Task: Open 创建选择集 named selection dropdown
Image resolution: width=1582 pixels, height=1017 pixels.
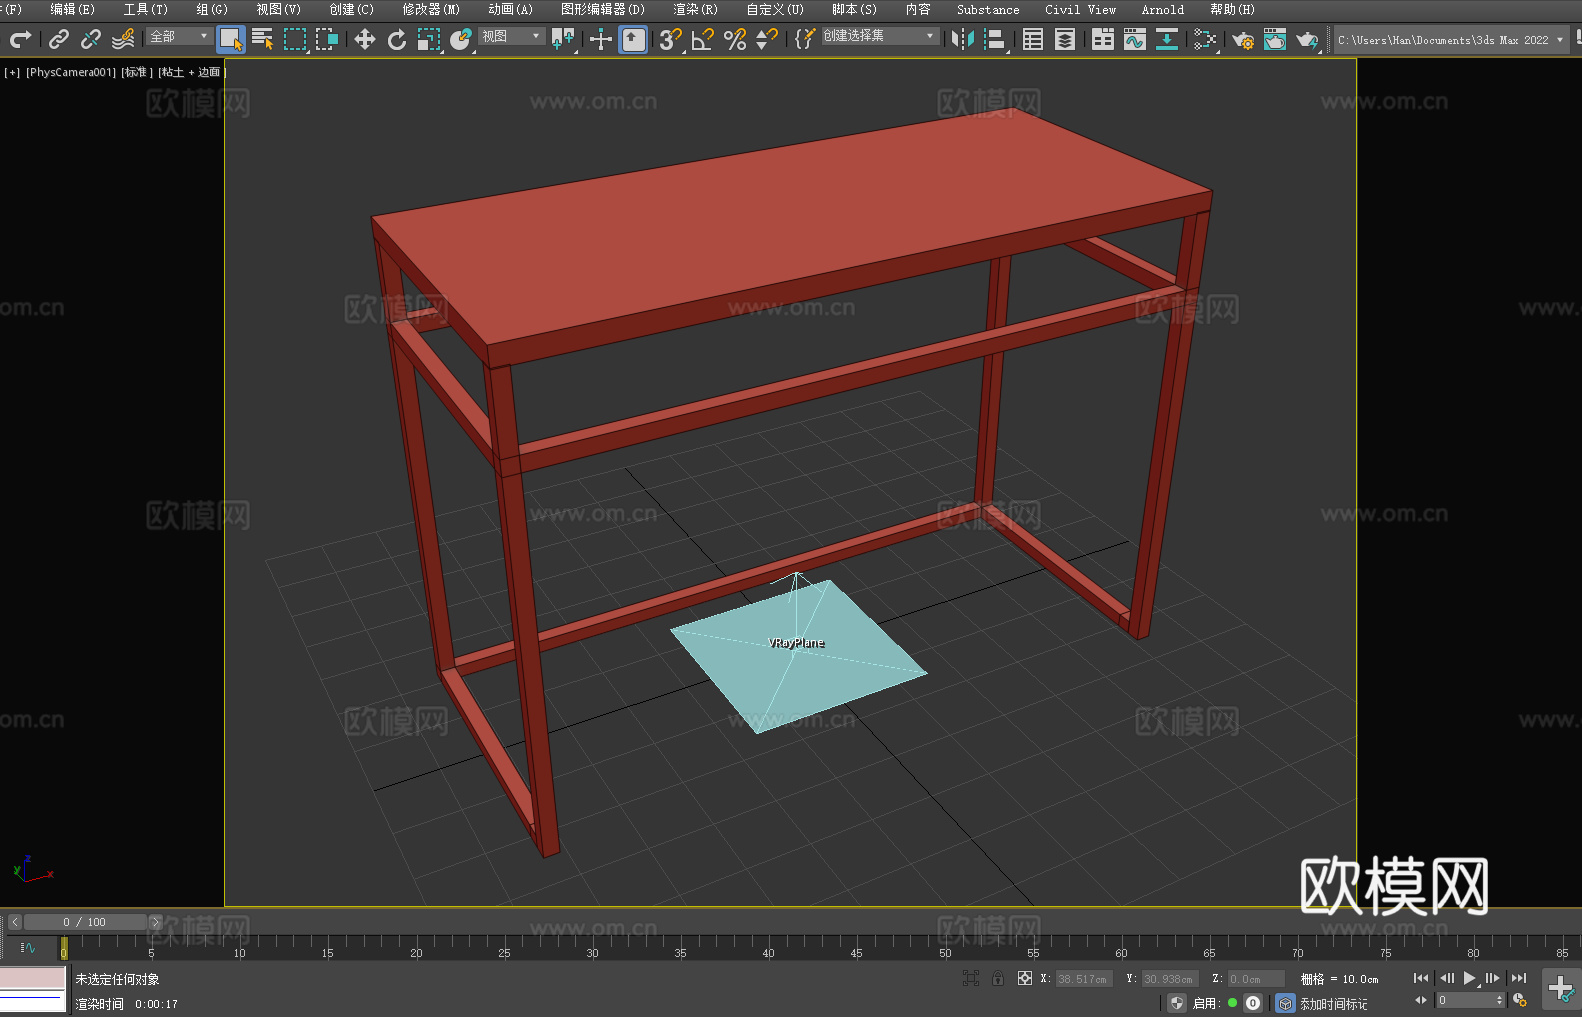Action: pyautogui.click(x=880, y=36)
